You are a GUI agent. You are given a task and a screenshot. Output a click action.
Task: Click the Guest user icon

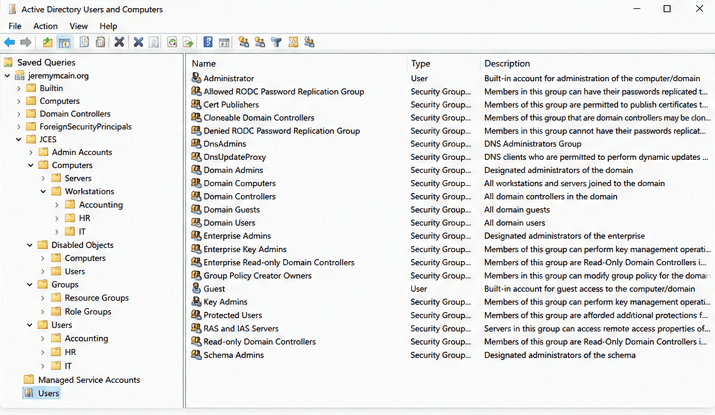[x=196, y=289]
